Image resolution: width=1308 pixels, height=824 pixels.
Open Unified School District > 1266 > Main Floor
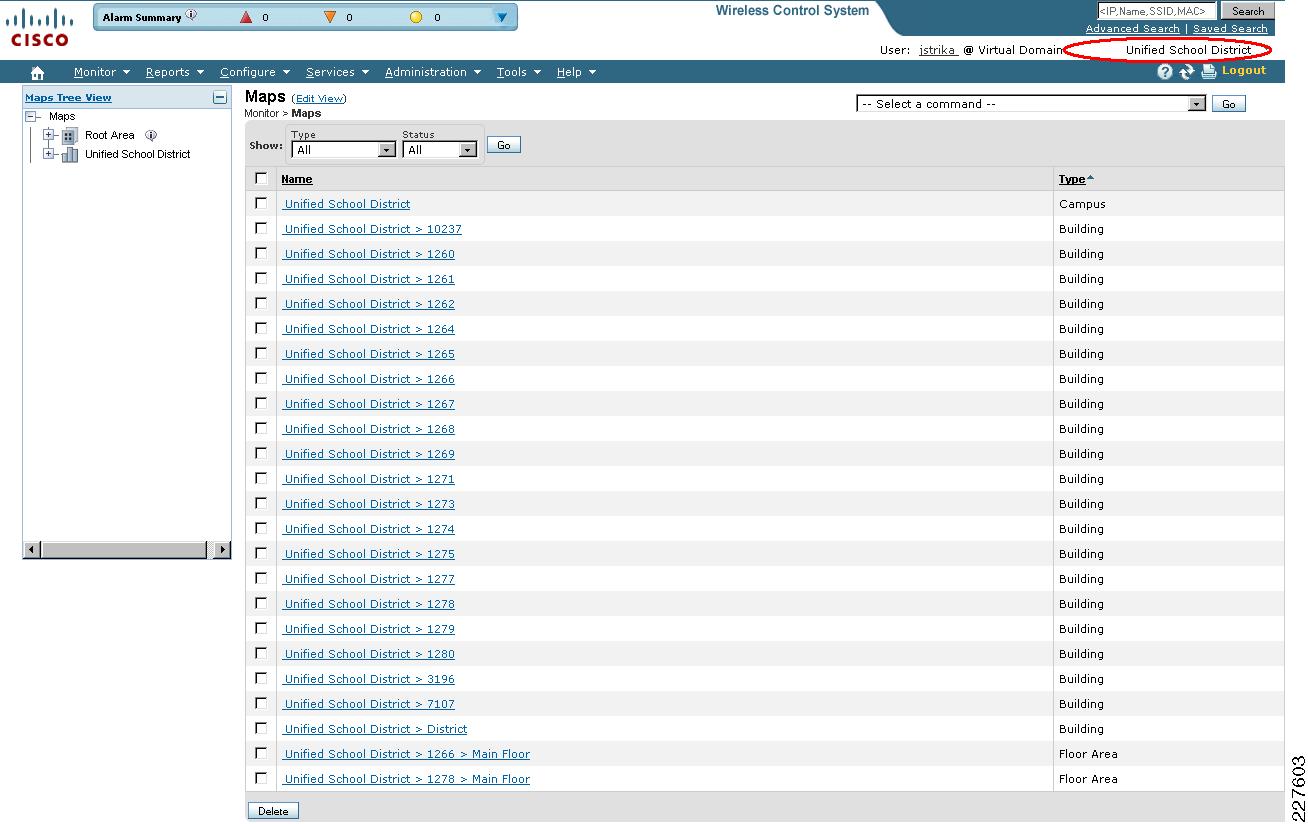pos(407,754)
